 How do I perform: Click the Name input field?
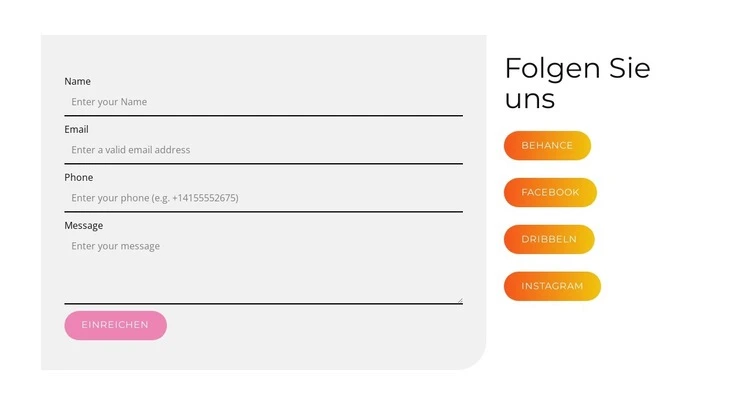tap(263, 102)
